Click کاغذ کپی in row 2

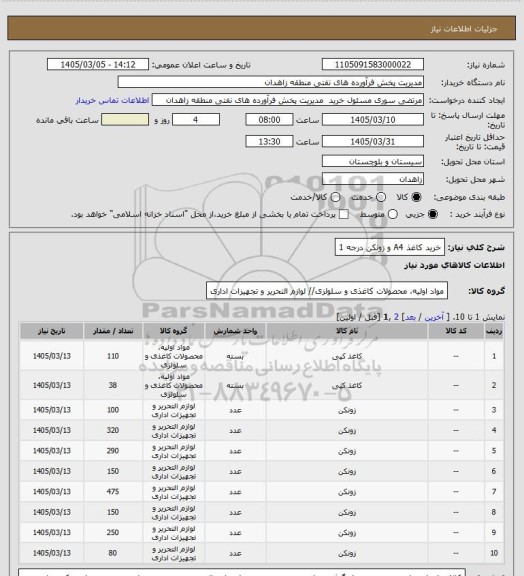tap(347, 385)
